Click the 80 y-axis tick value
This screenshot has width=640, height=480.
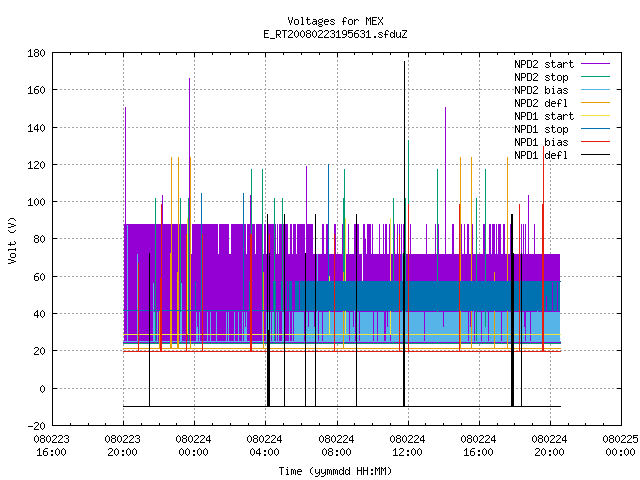(x=39, y=239)
